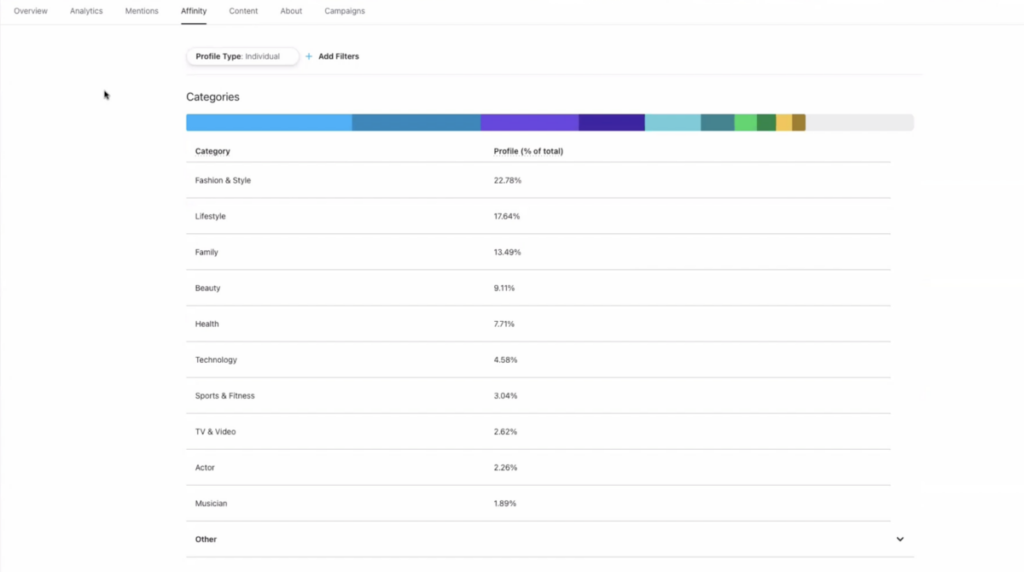Click the chevron on the Other row
This screenshot has height=572, width=1024.
900,539
